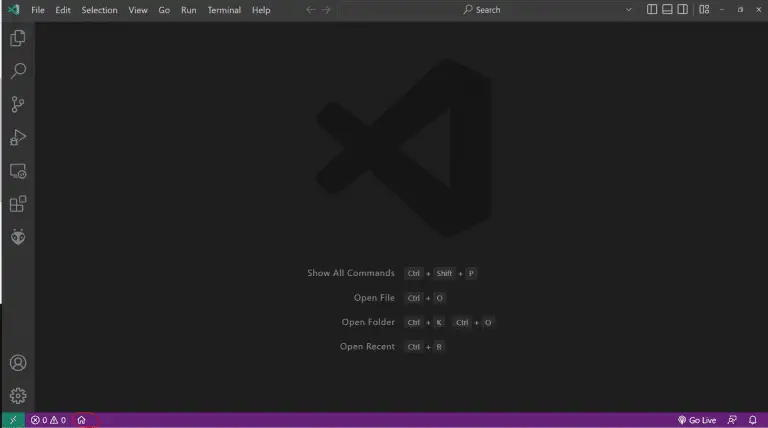The height and width of the screenshot is (428, 768).
Task: Open the Search view in activity bar
Action: point(17,72)
